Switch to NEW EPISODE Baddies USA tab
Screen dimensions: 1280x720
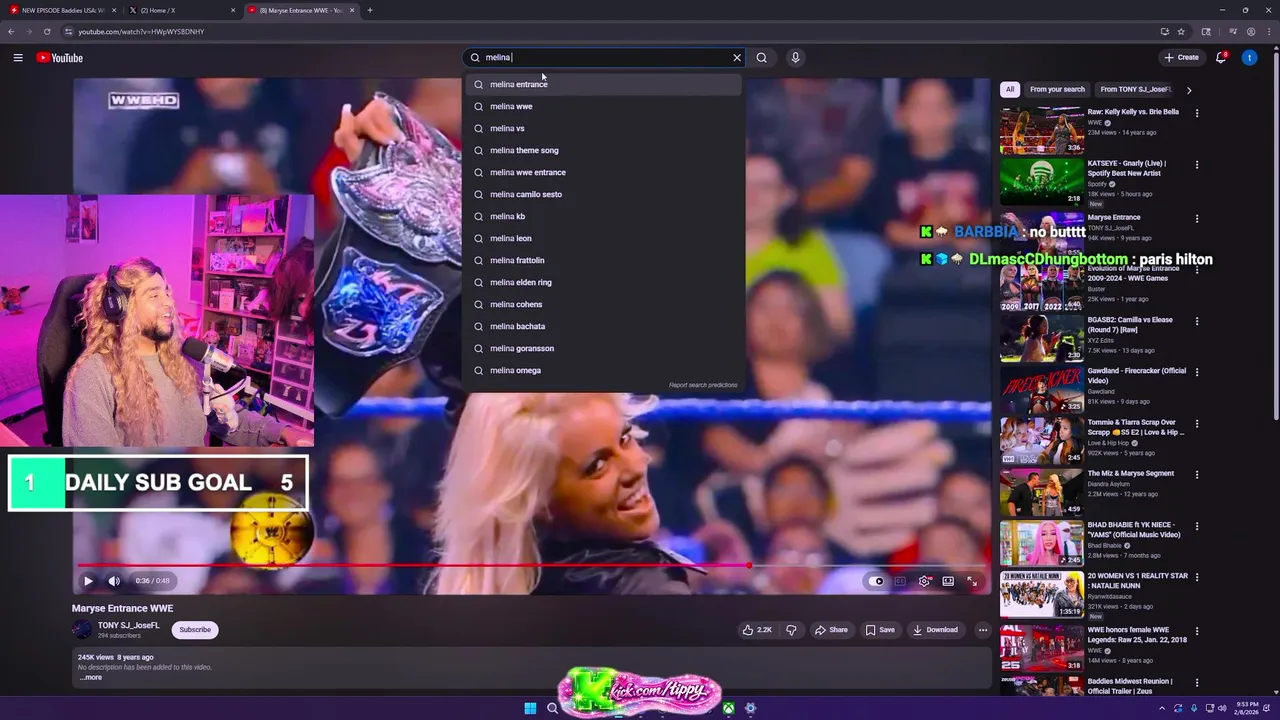pos(62,10)
